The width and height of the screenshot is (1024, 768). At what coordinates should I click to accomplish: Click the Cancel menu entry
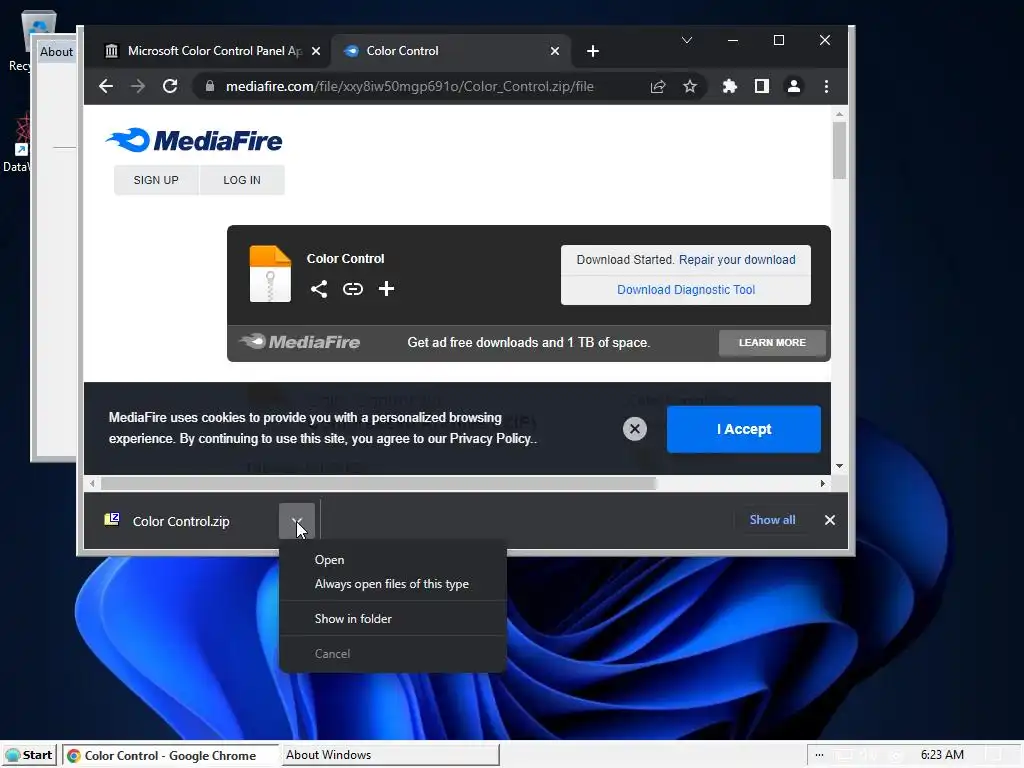pyautogui.click(x=392, y=654)
